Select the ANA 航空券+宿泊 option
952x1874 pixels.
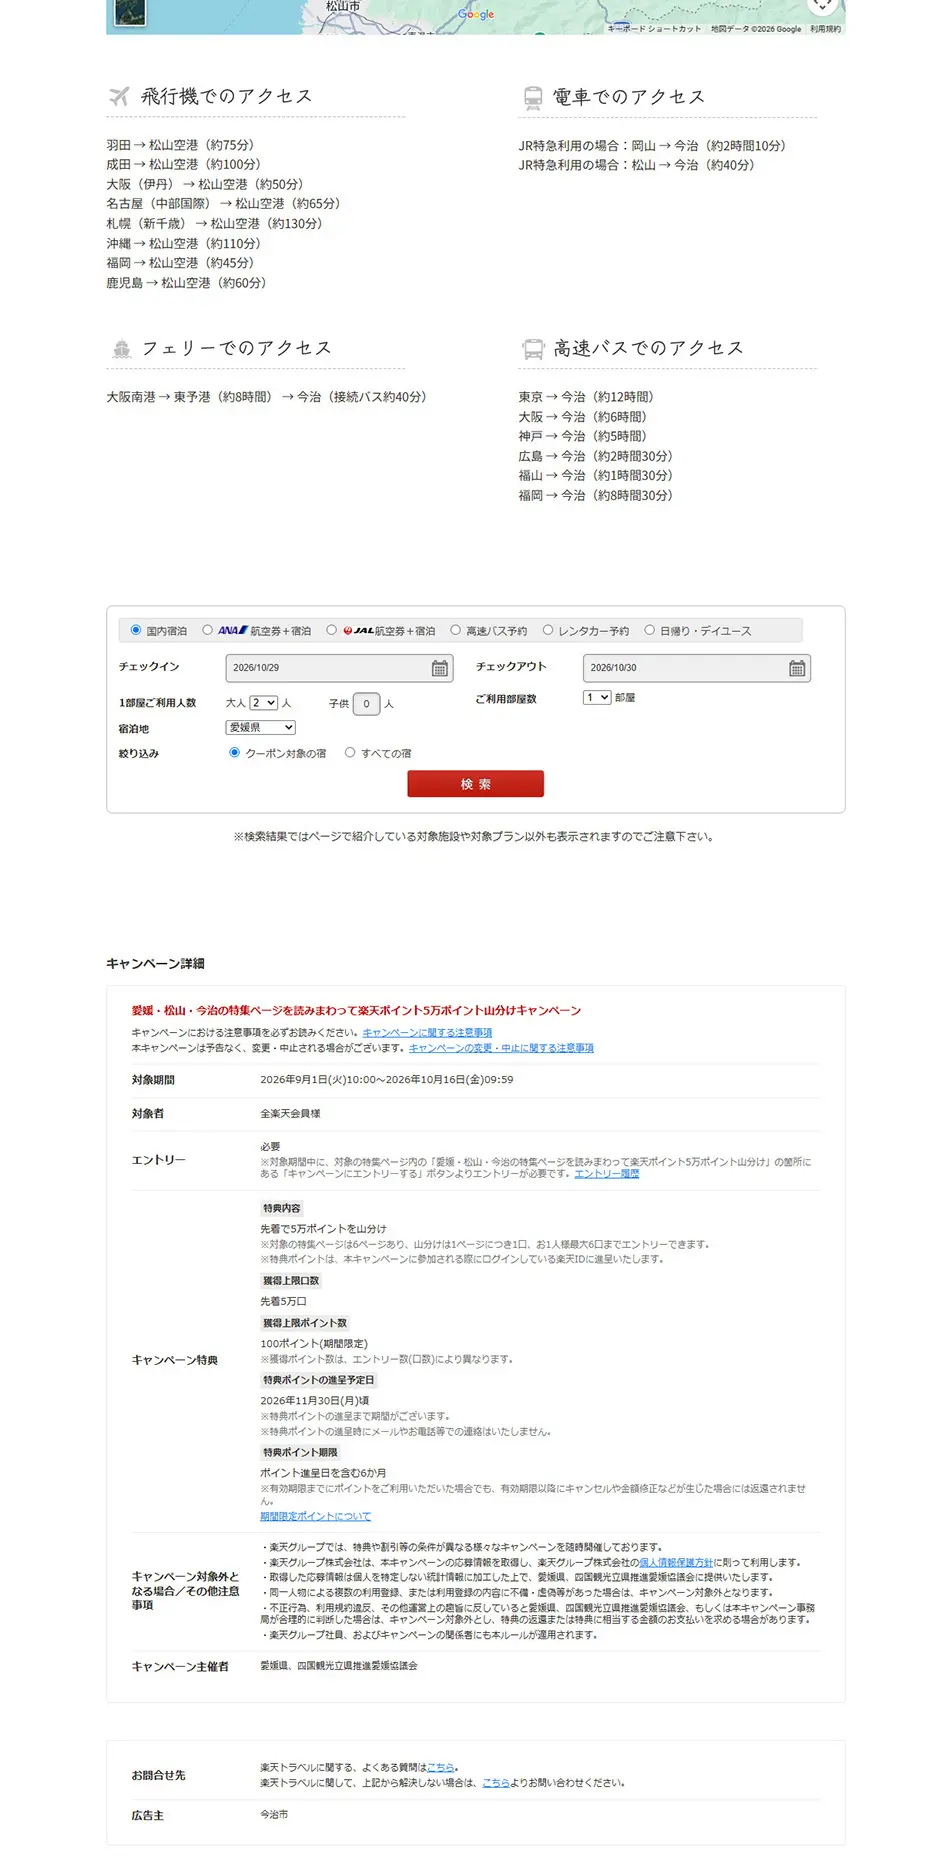(207, 630)
